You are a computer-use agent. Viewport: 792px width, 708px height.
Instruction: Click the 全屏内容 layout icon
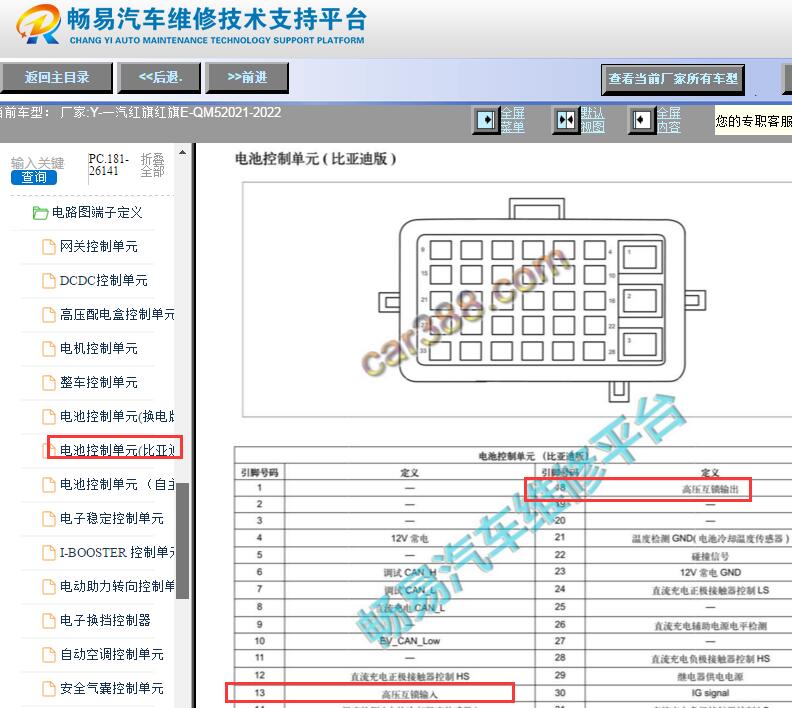point(641,120)
